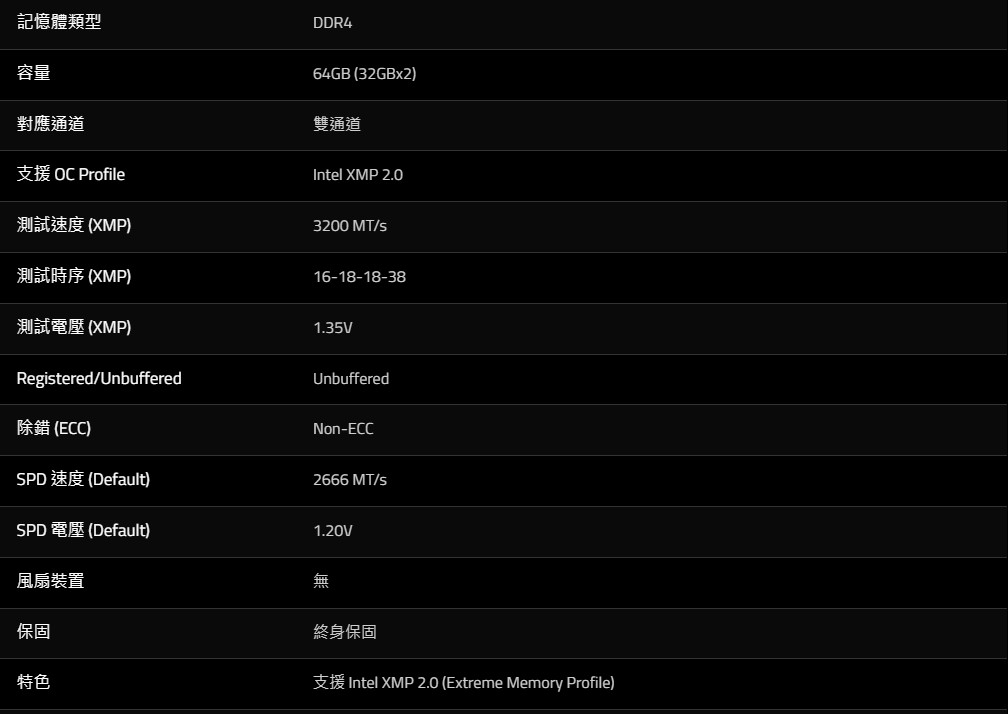Click the 64GB (32GBx2) capacity value

[364, 74]
